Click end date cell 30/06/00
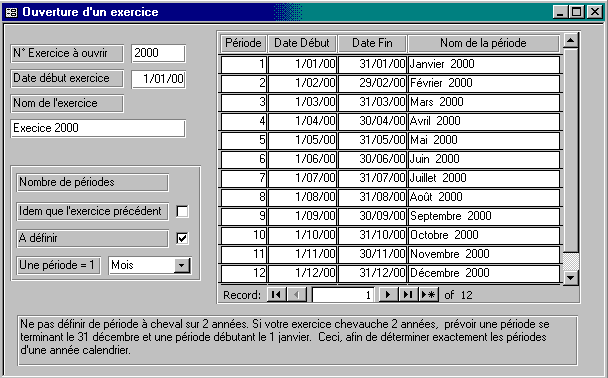608x378 pixels. click(x=372, y=159)
